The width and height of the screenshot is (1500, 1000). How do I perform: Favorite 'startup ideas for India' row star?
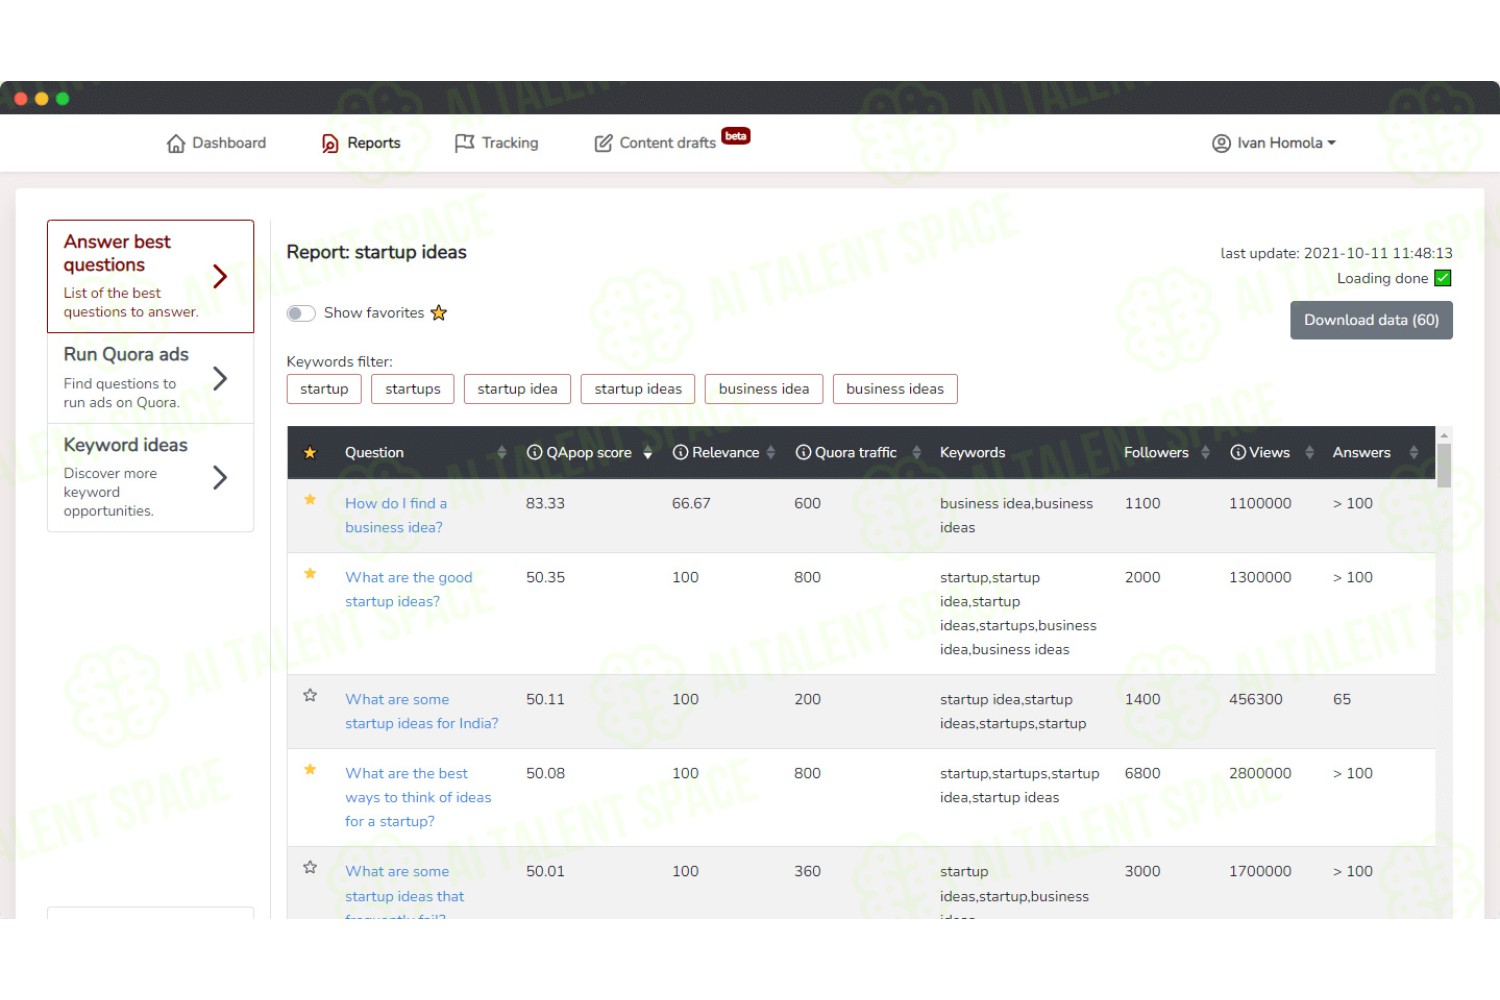point(310,695)
